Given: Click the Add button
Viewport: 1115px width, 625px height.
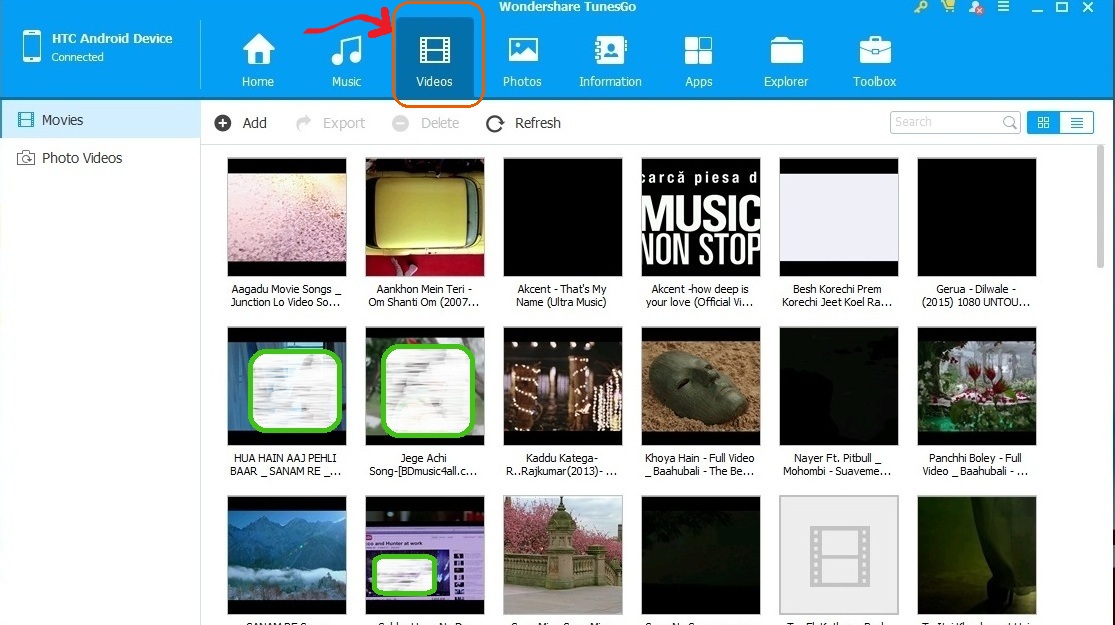Looking at the screenshot, I should coord(241,123).
